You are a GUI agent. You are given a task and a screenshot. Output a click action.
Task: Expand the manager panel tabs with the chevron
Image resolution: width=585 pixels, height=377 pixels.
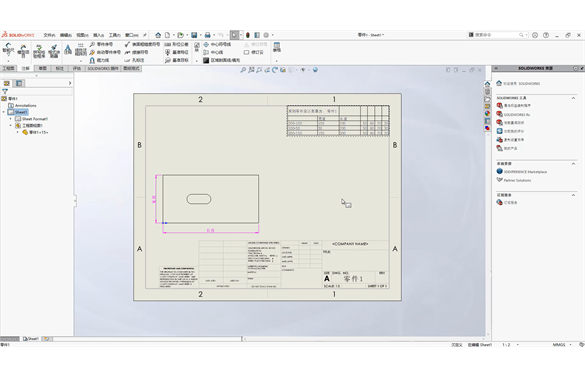(x=70, y=83)
